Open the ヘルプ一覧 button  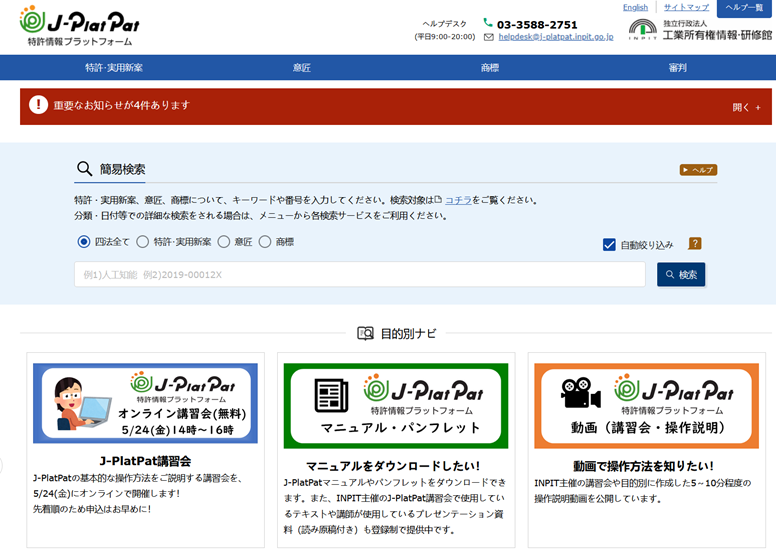tap(744, 8)
